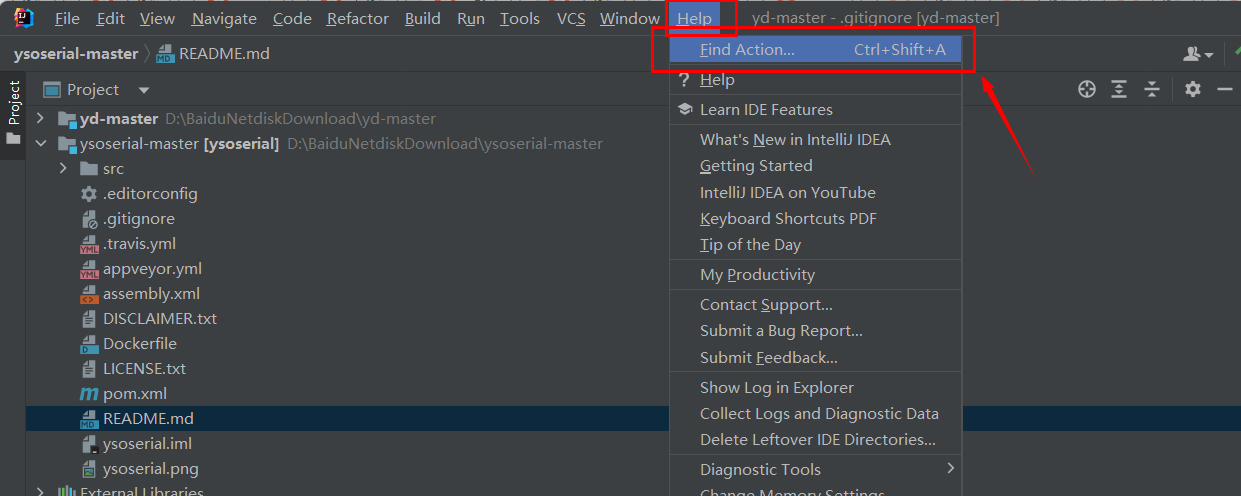Click ysoserial-master breadcrumb
This screenshot has height=496, width=1241.
76,54
